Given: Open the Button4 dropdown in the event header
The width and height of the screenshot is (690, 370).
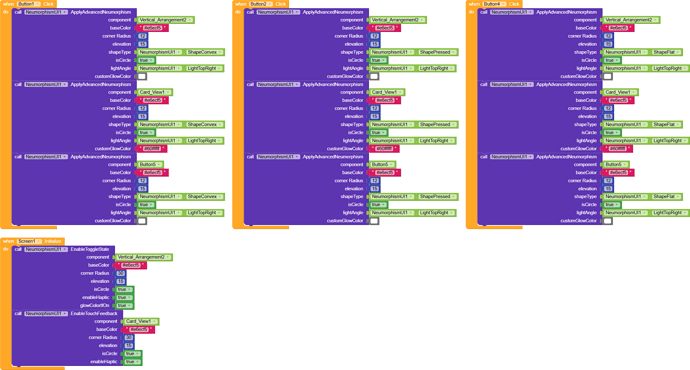Looking at the screenshot, I should (494, 4).
